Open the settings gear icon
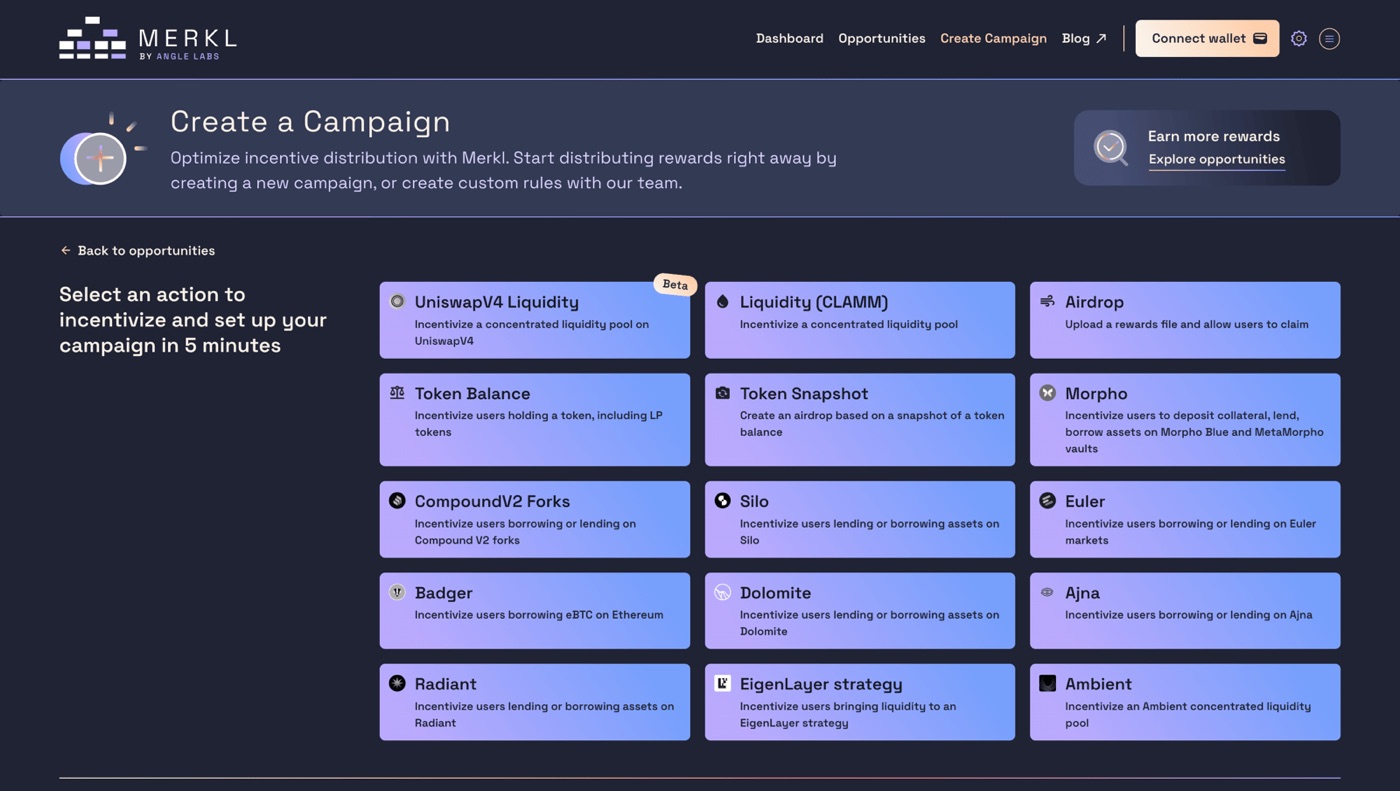The image size is (1400, 791). [x=1299, y=38]
